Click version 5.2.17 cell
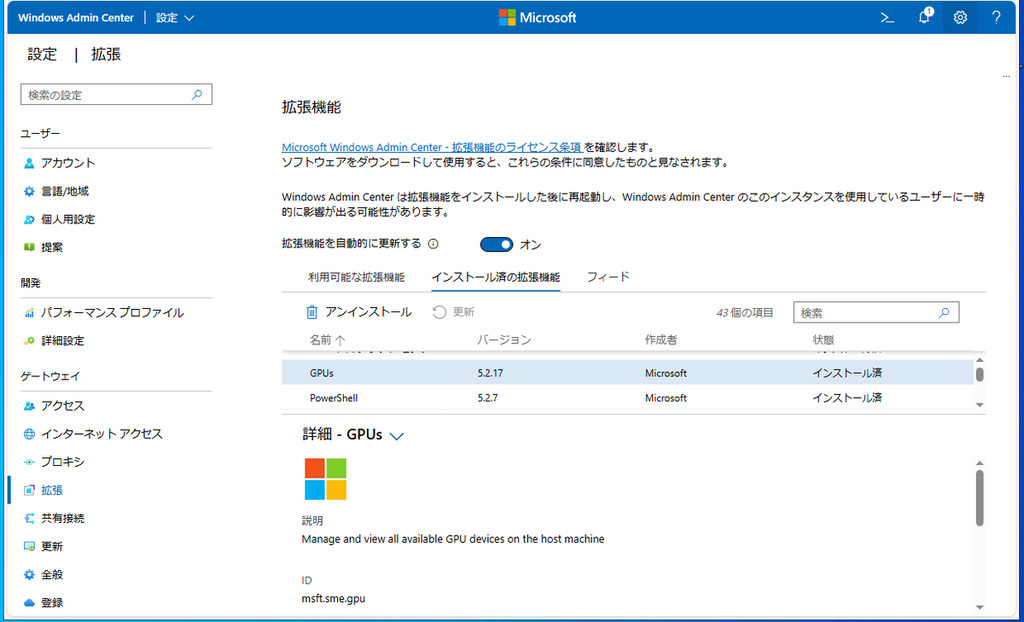Viewport: 1024px width, 622px height. (490, 373)
